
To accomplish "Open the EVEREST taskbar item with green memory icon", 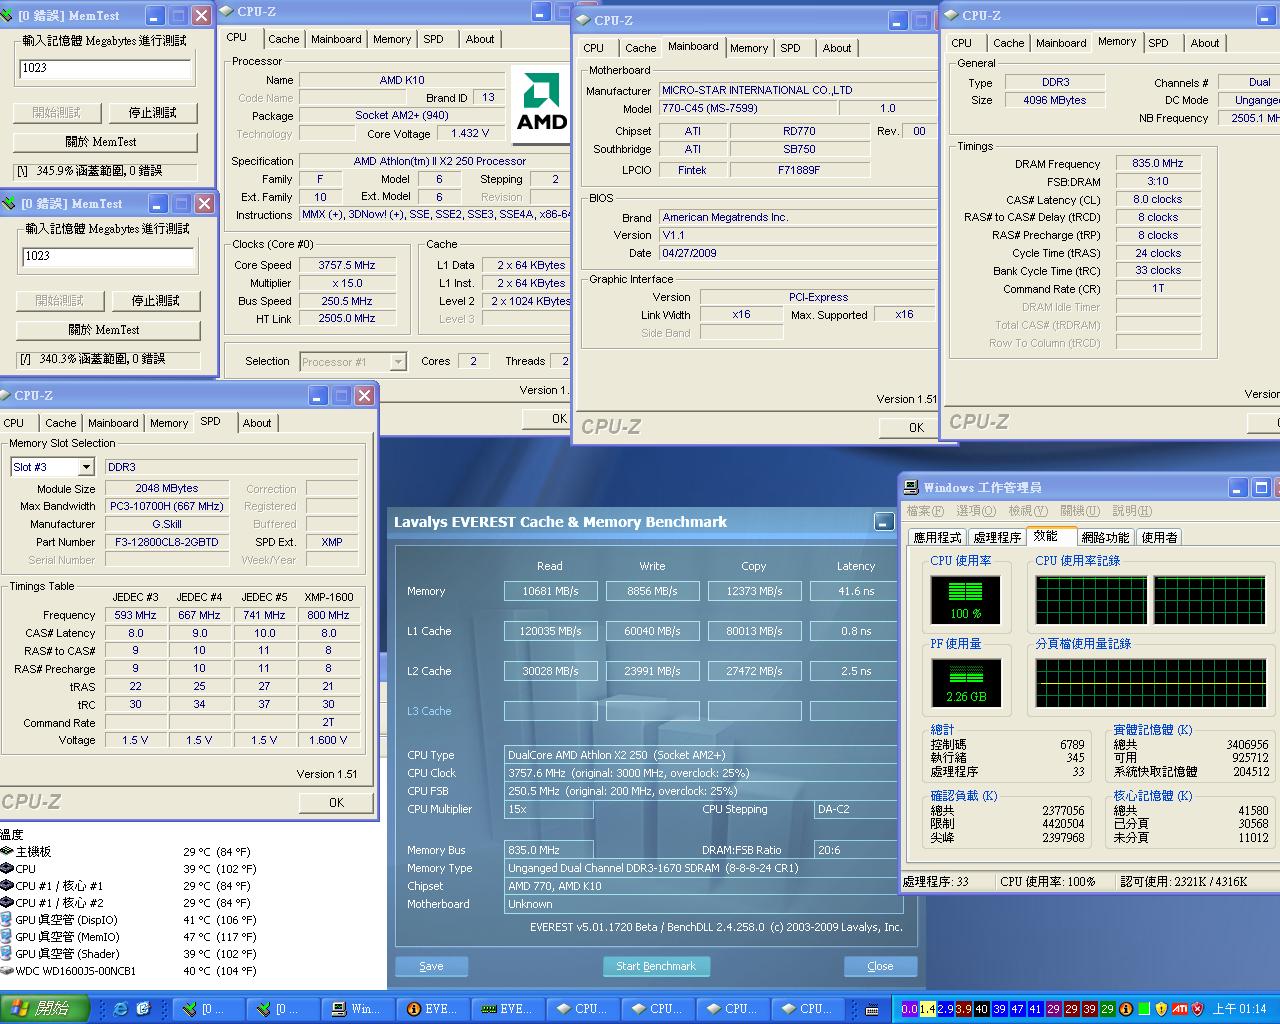I will click(x=509, y=1009).
